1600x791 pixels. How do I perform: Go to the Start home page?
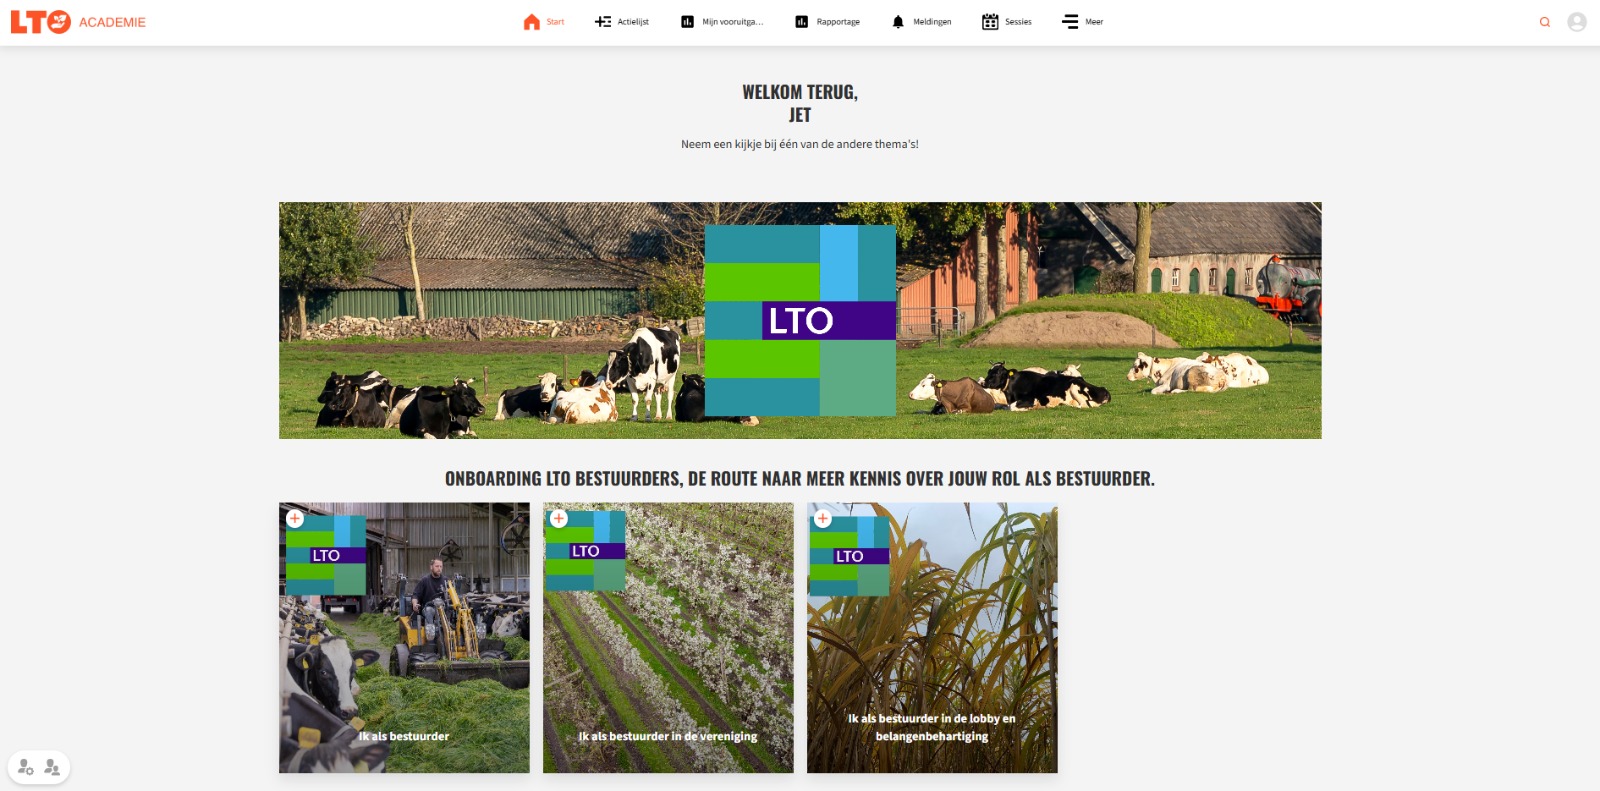click(544, 22)
